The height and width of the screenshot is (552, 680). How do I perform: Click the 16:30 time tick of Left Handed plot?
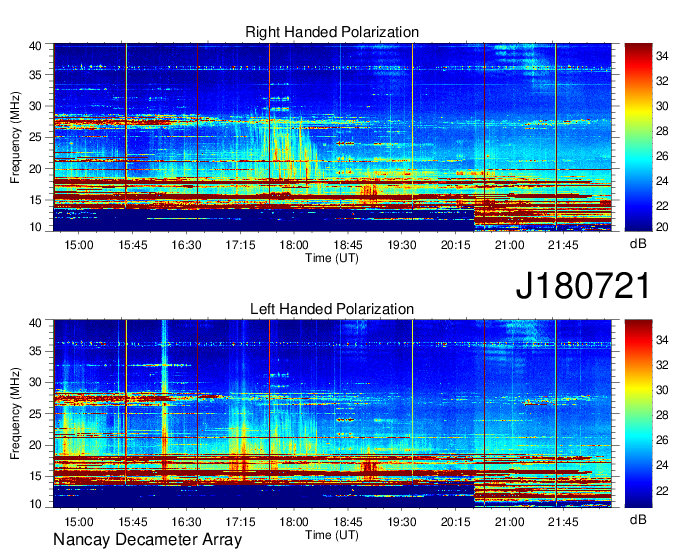tap(186, 522)
